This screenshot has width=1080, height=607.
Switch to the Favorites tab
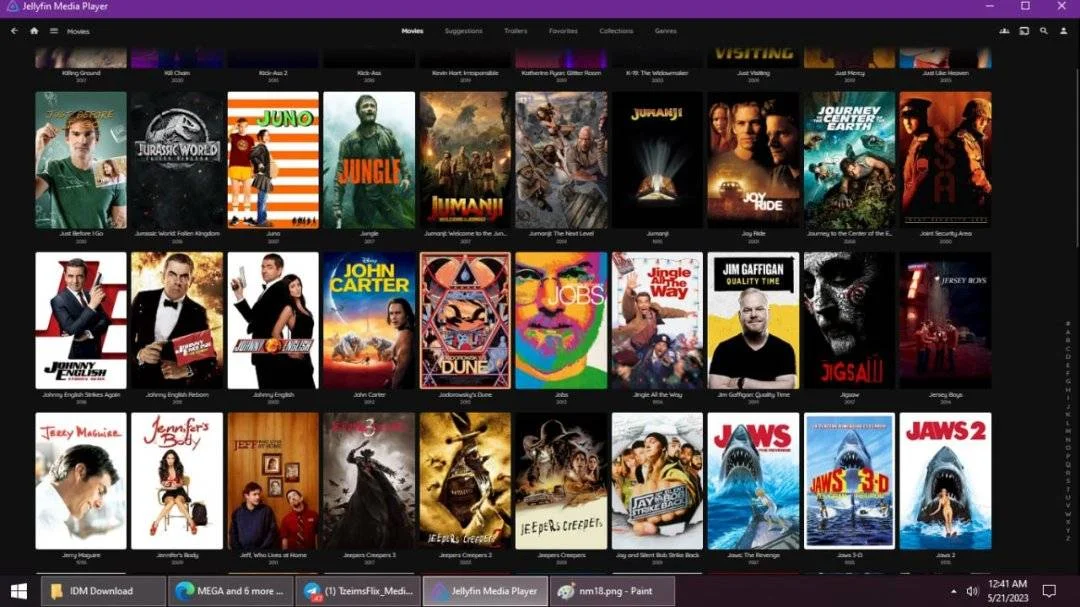coord(563,31)
